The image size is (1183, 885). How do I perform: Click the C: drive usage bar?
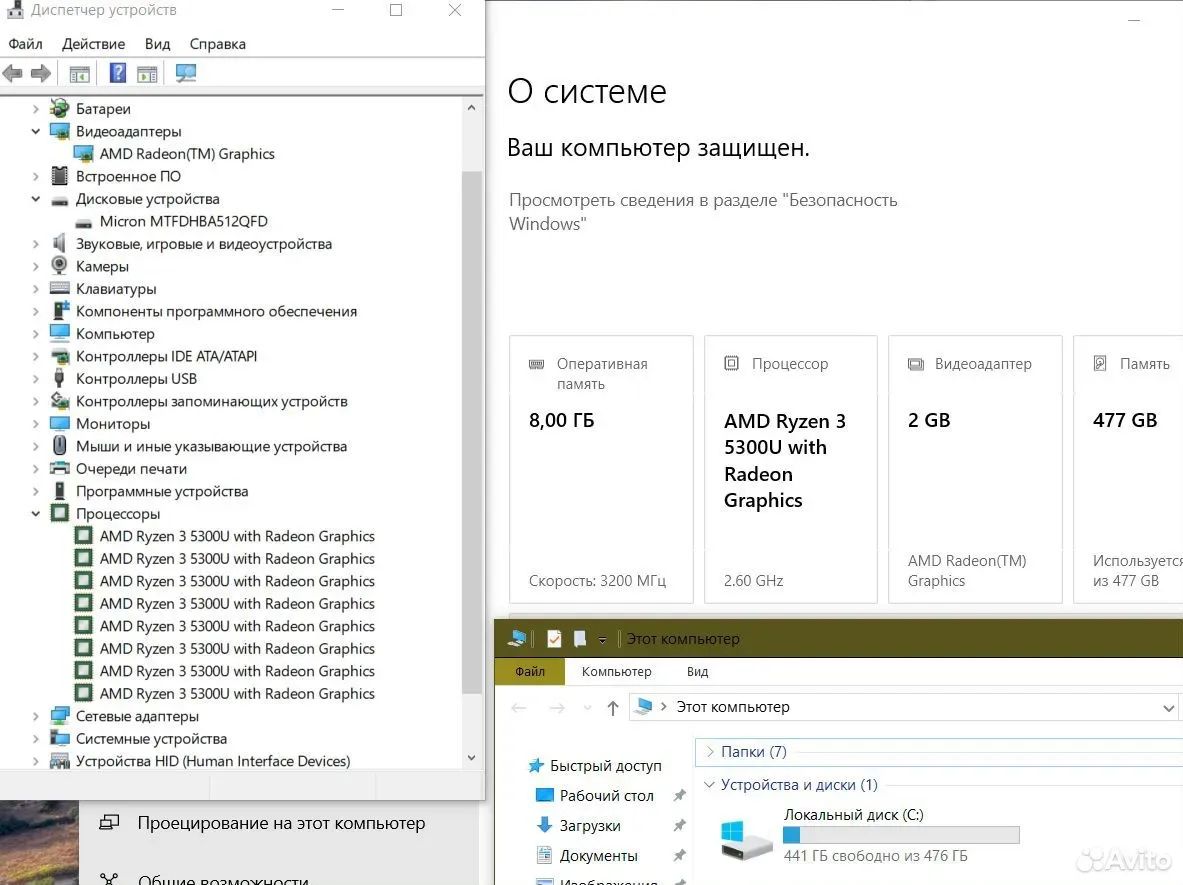901,835
